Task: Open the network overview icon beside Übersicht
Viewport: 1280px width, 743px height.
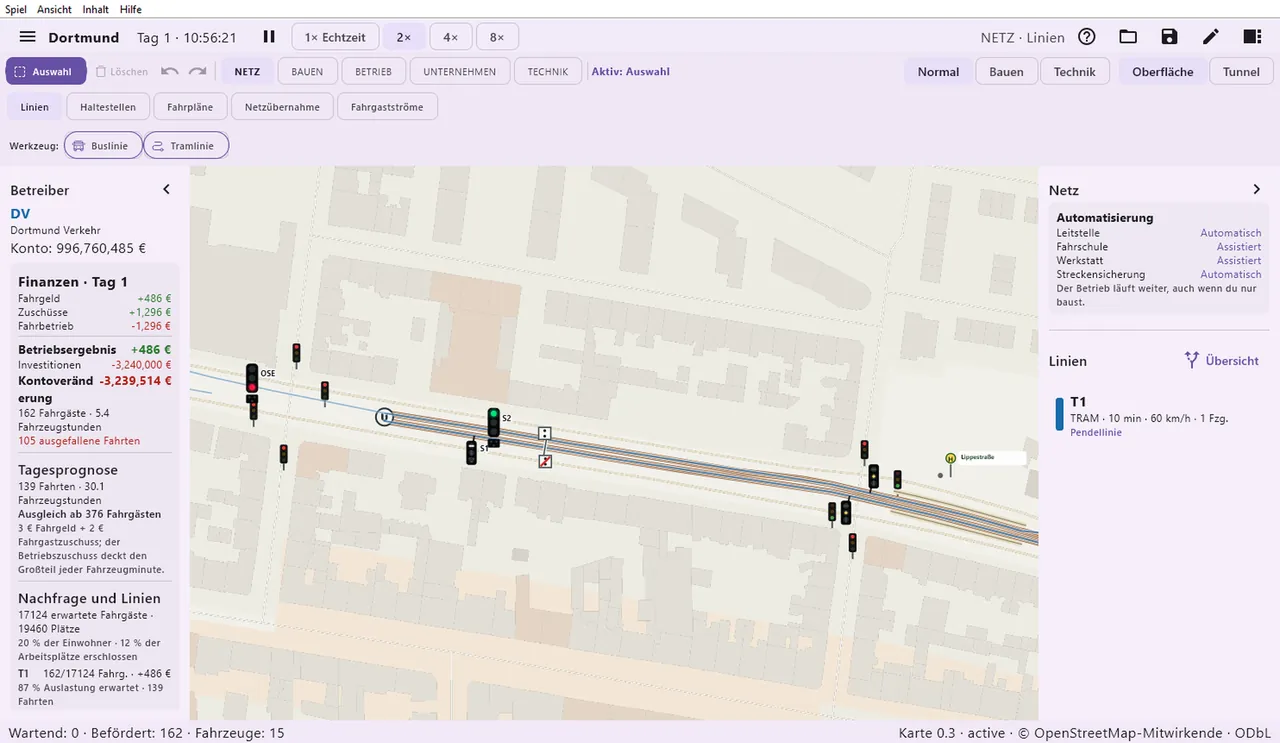Action: click(x=1191, y=360)
